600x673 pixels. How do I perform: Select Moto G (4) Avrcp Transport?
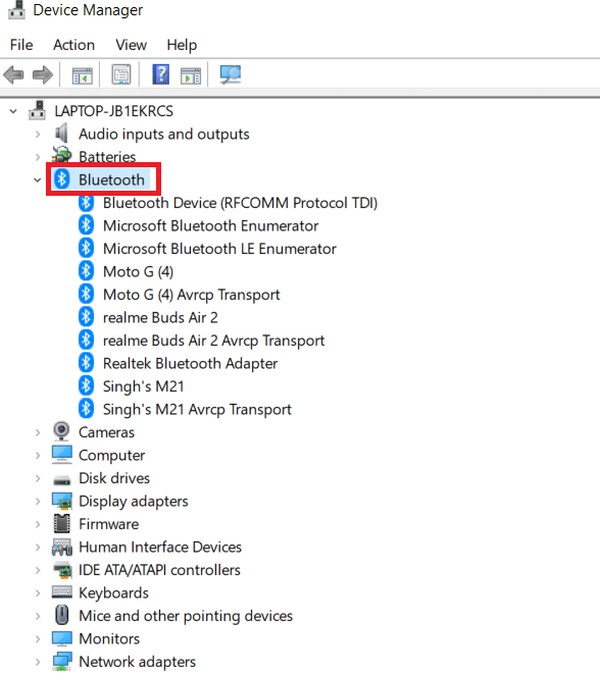click(191, 294)
